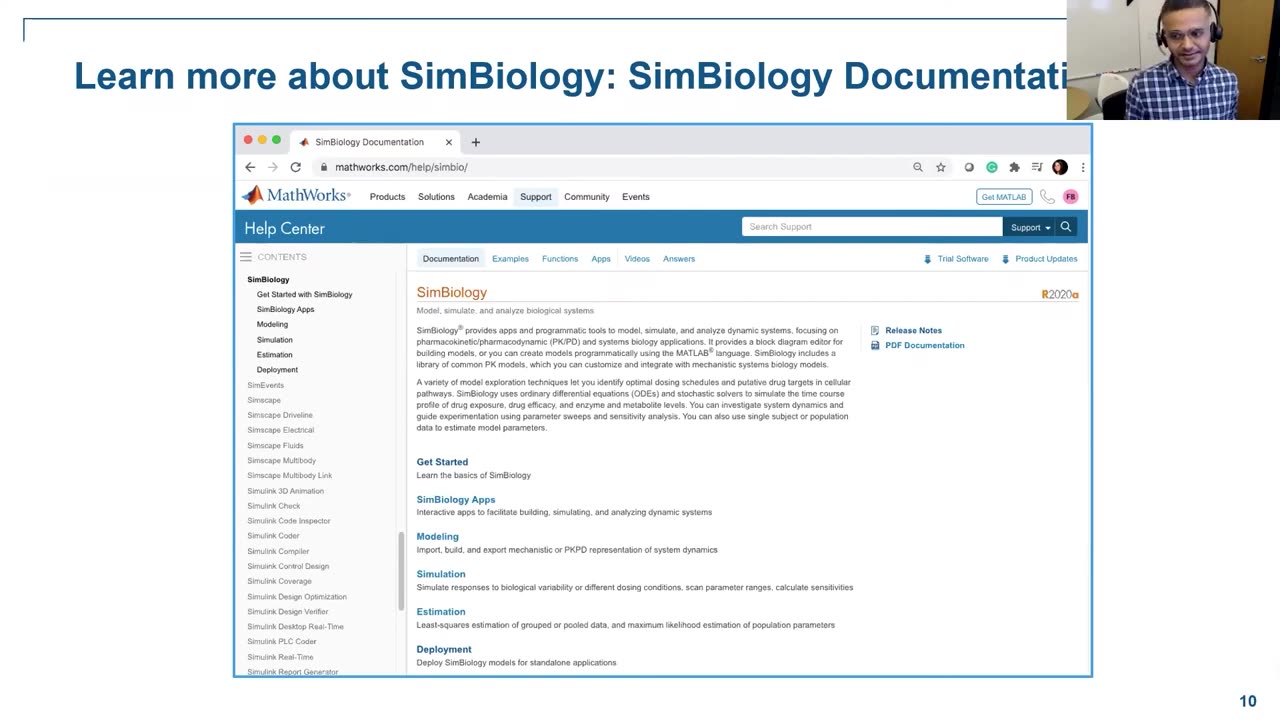Switch to the Examples tab
The width and height of the screenshot is (1280, 720).
point(510,259)
